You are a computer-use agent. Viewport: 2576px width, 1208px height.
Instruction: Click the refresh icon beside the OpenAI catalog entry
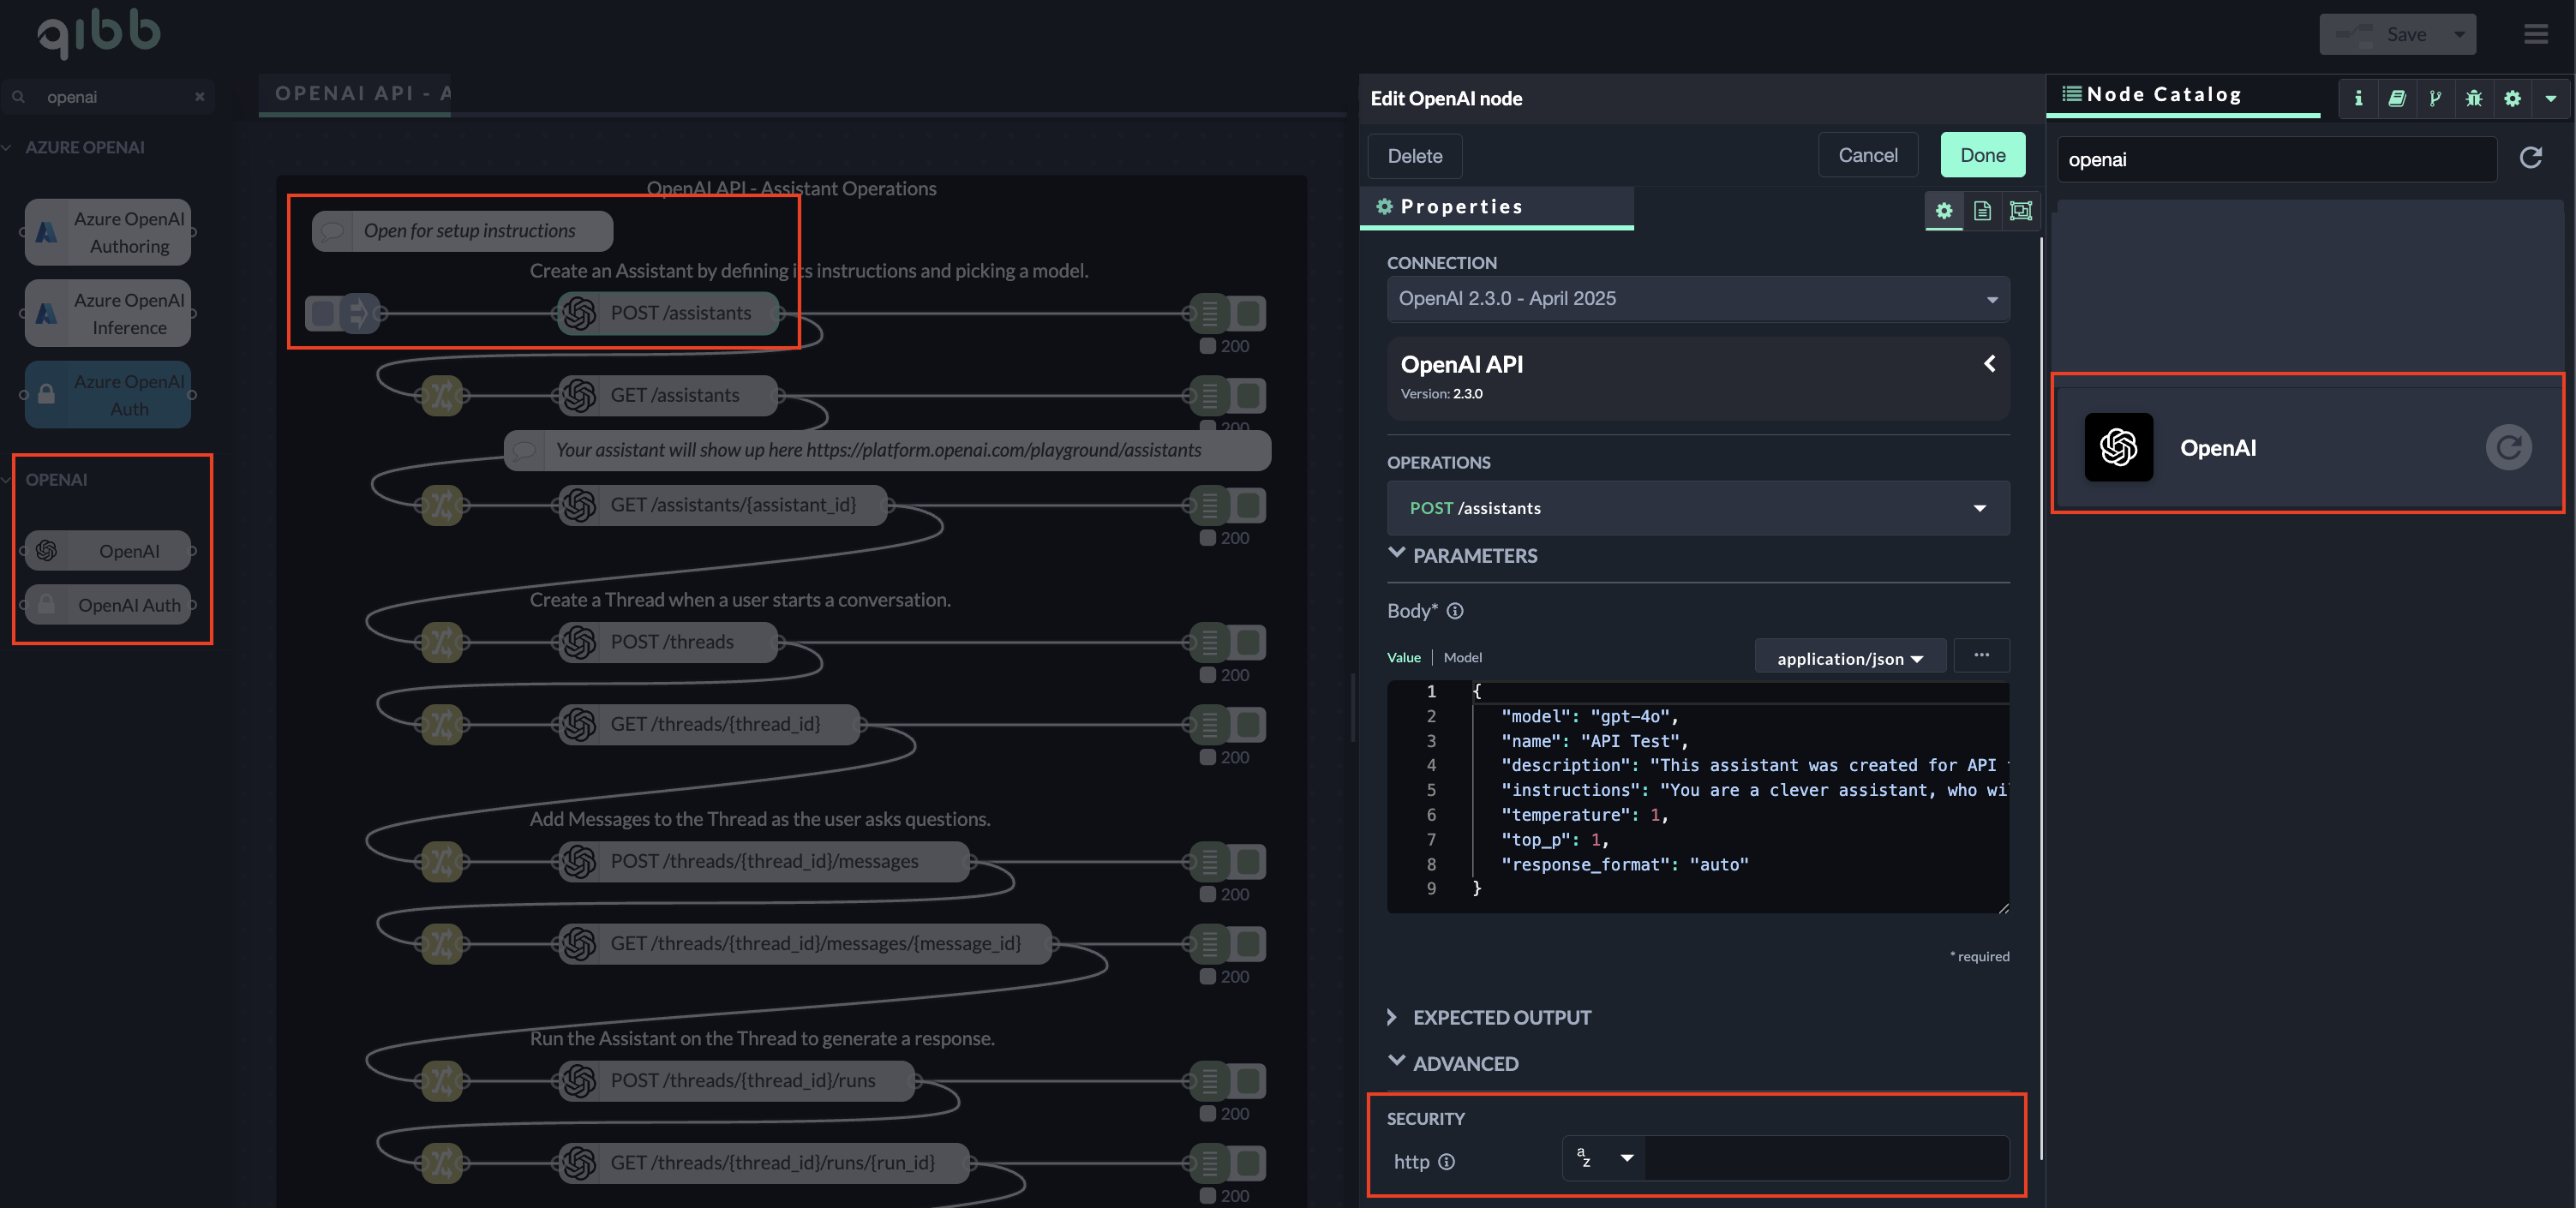pyautogui.click(x=2509, y=447)
